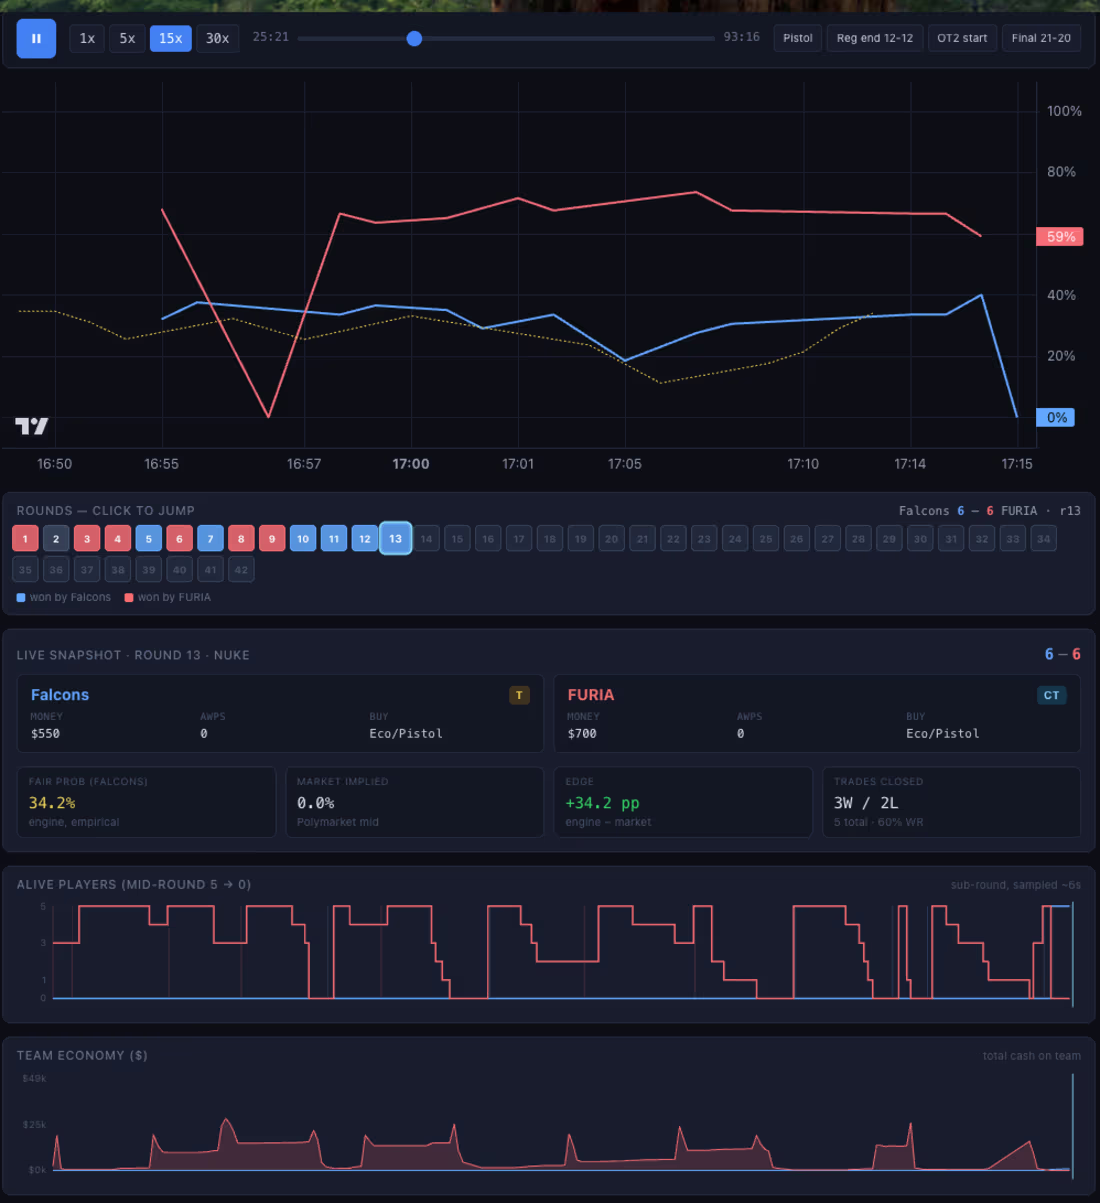Jump to round 30
Viewport: 1100px width, 1203px height.
920,539
